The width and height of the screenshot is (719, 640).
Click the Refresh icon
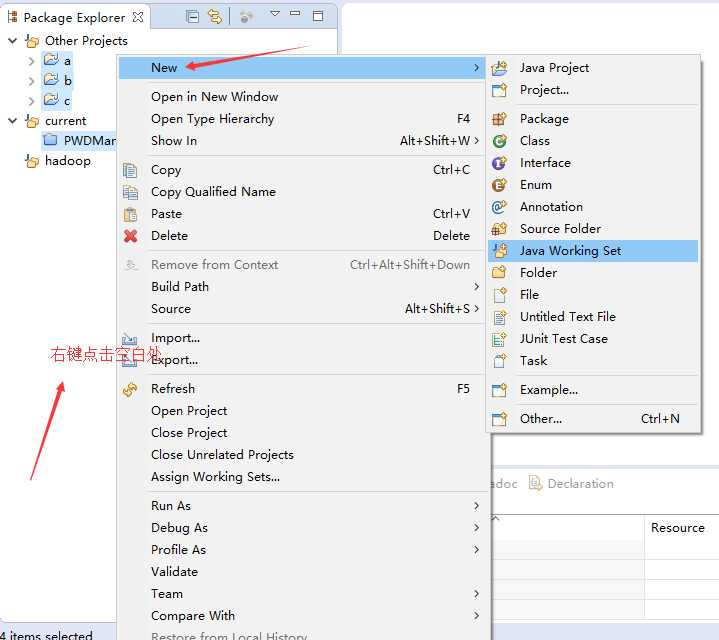click(130, 390)
